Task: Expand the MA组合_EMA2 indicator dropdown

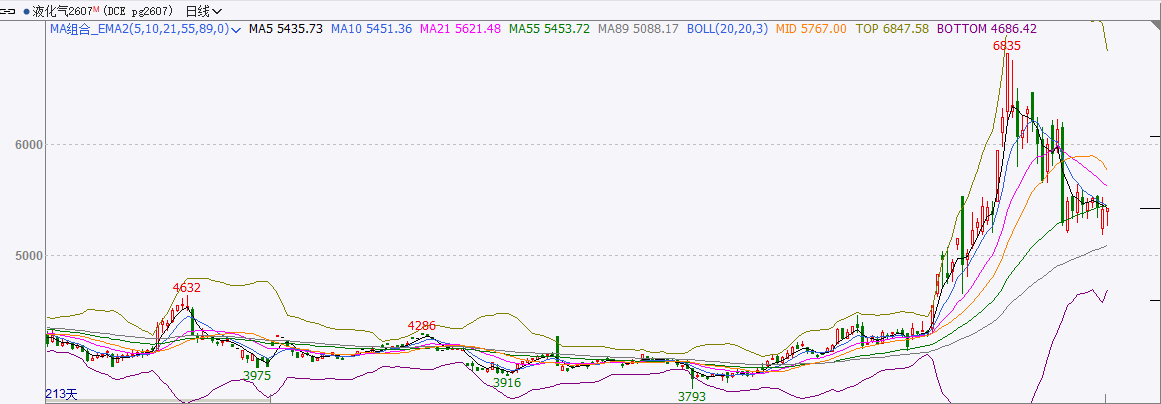Action: (236, 30)
